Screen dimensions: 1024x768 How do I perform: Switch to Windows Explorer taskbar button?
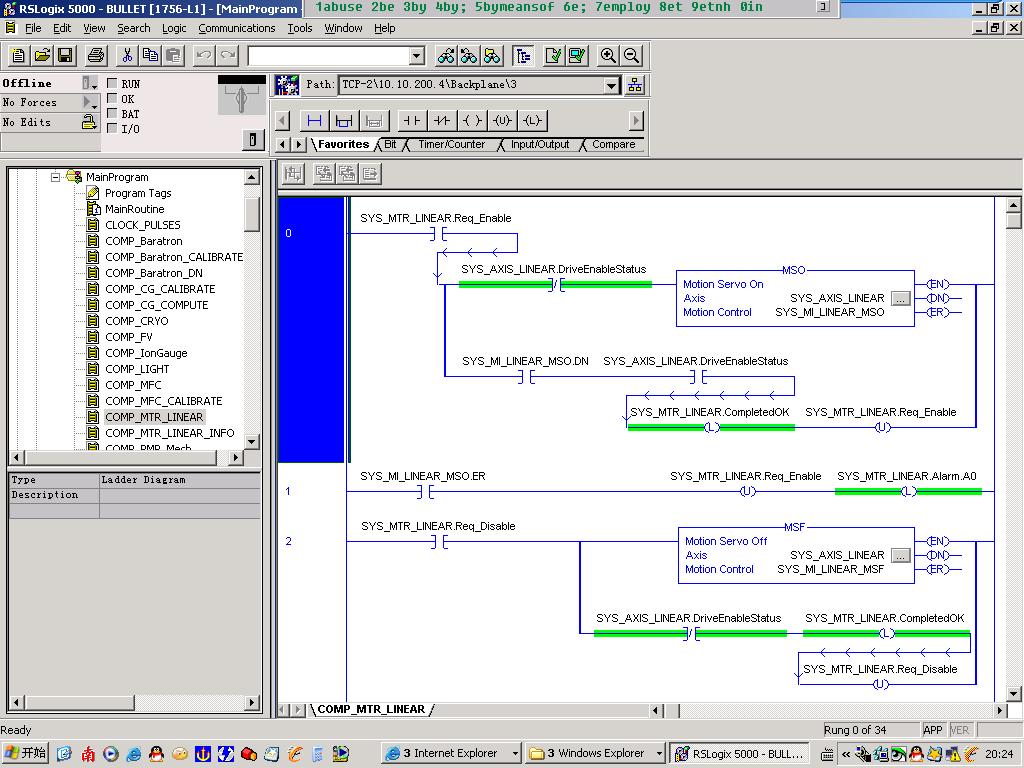click(594, 753)
